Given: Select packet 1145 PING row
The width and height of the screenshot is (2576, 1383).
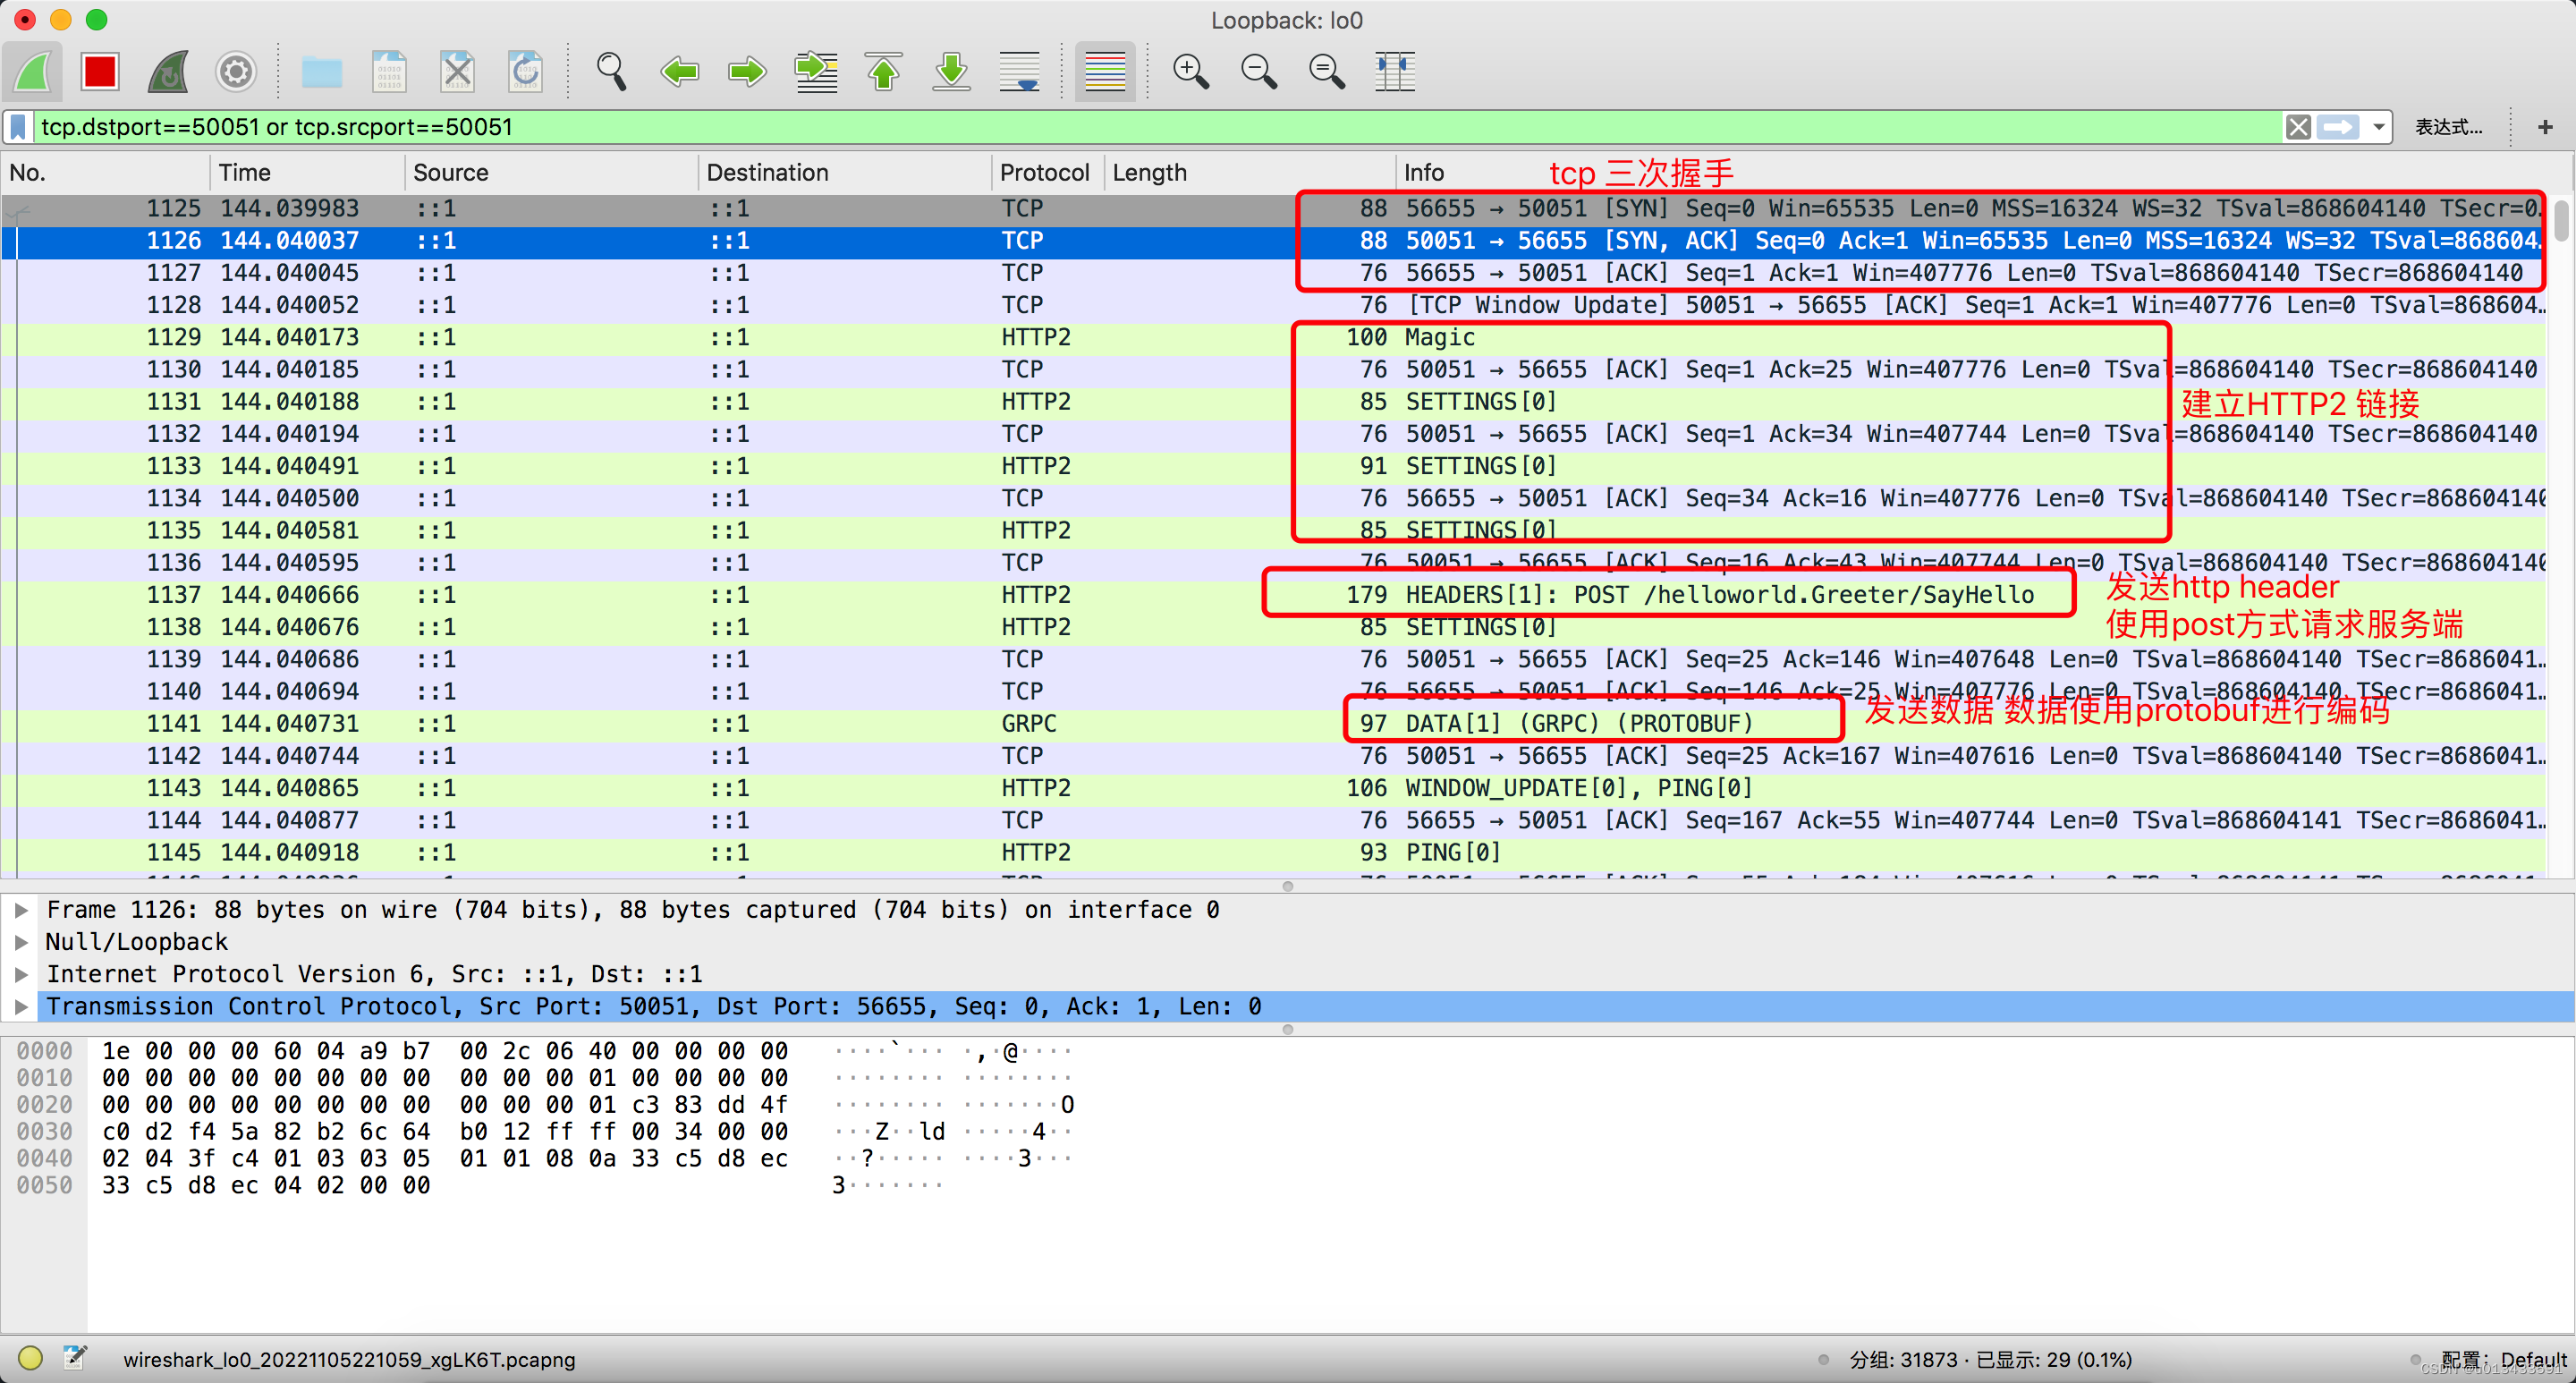Looking at the screenshot, I should click(x=1274, y=853).
